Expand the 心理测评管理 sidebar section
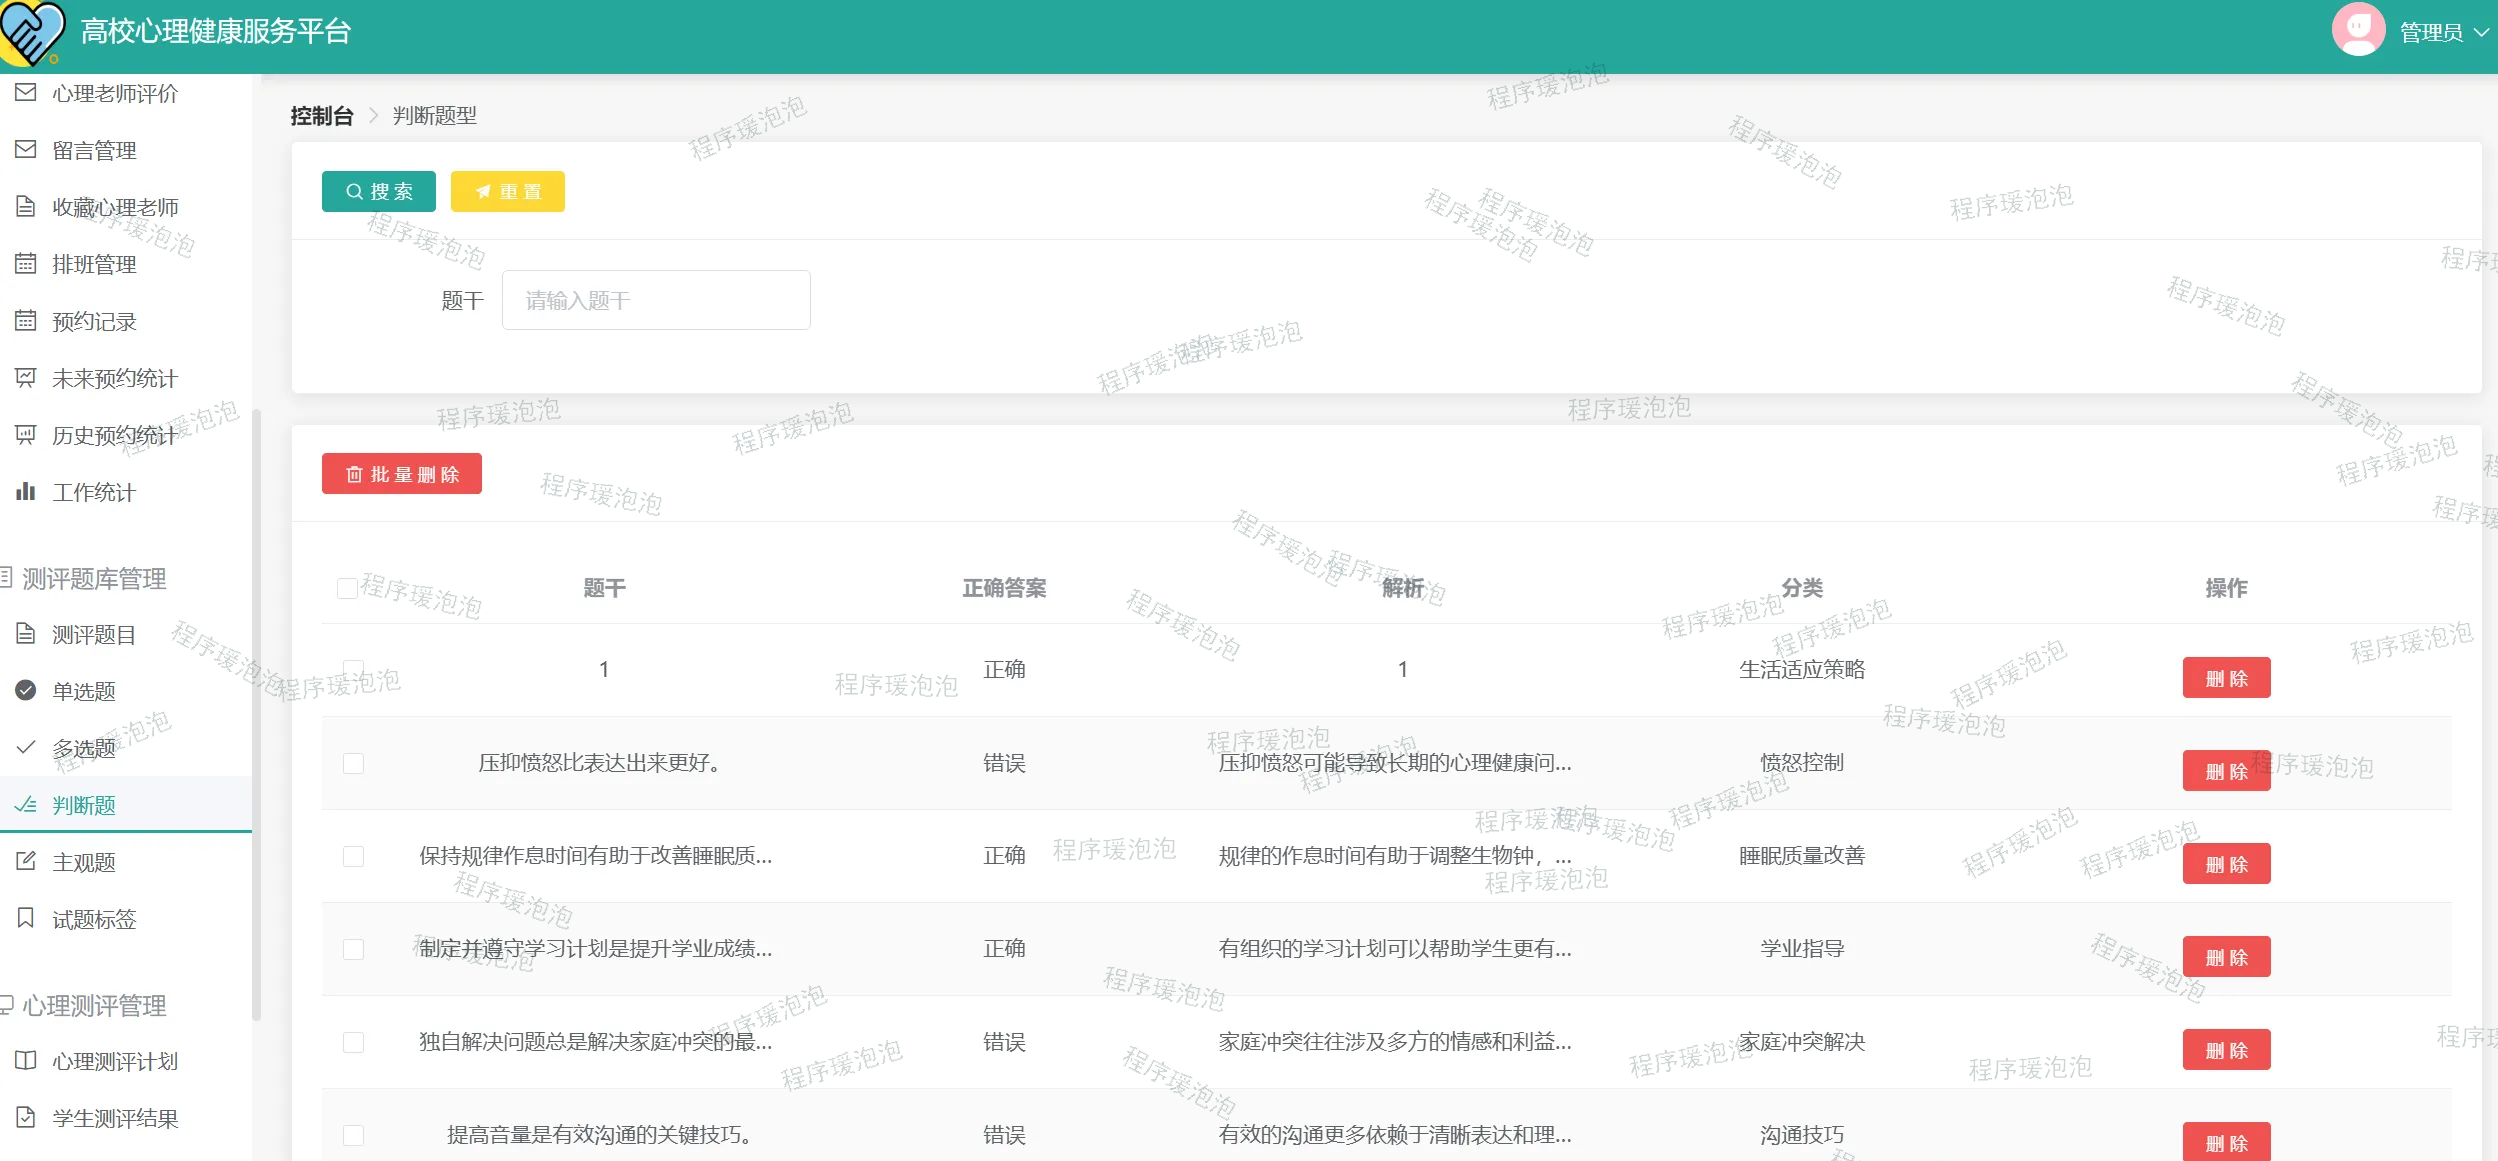Viewport: 2498px width, 1161px height. click(94, 1005)
